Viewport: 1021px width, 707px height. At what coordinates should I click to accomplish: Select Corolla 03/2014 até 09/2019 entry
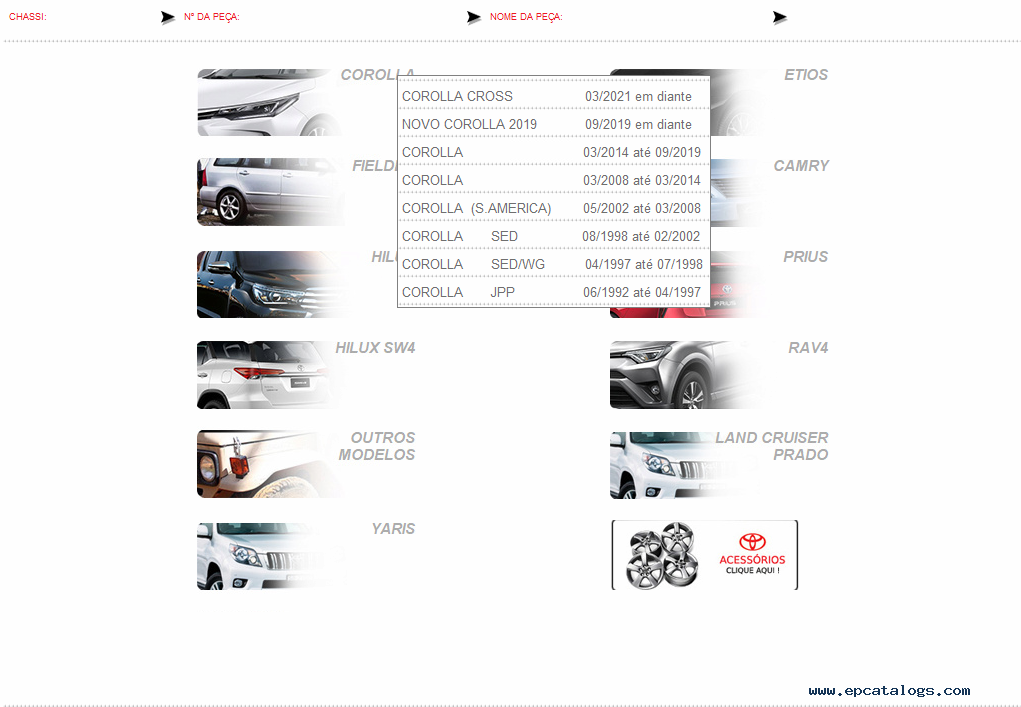tap(552, 152)
